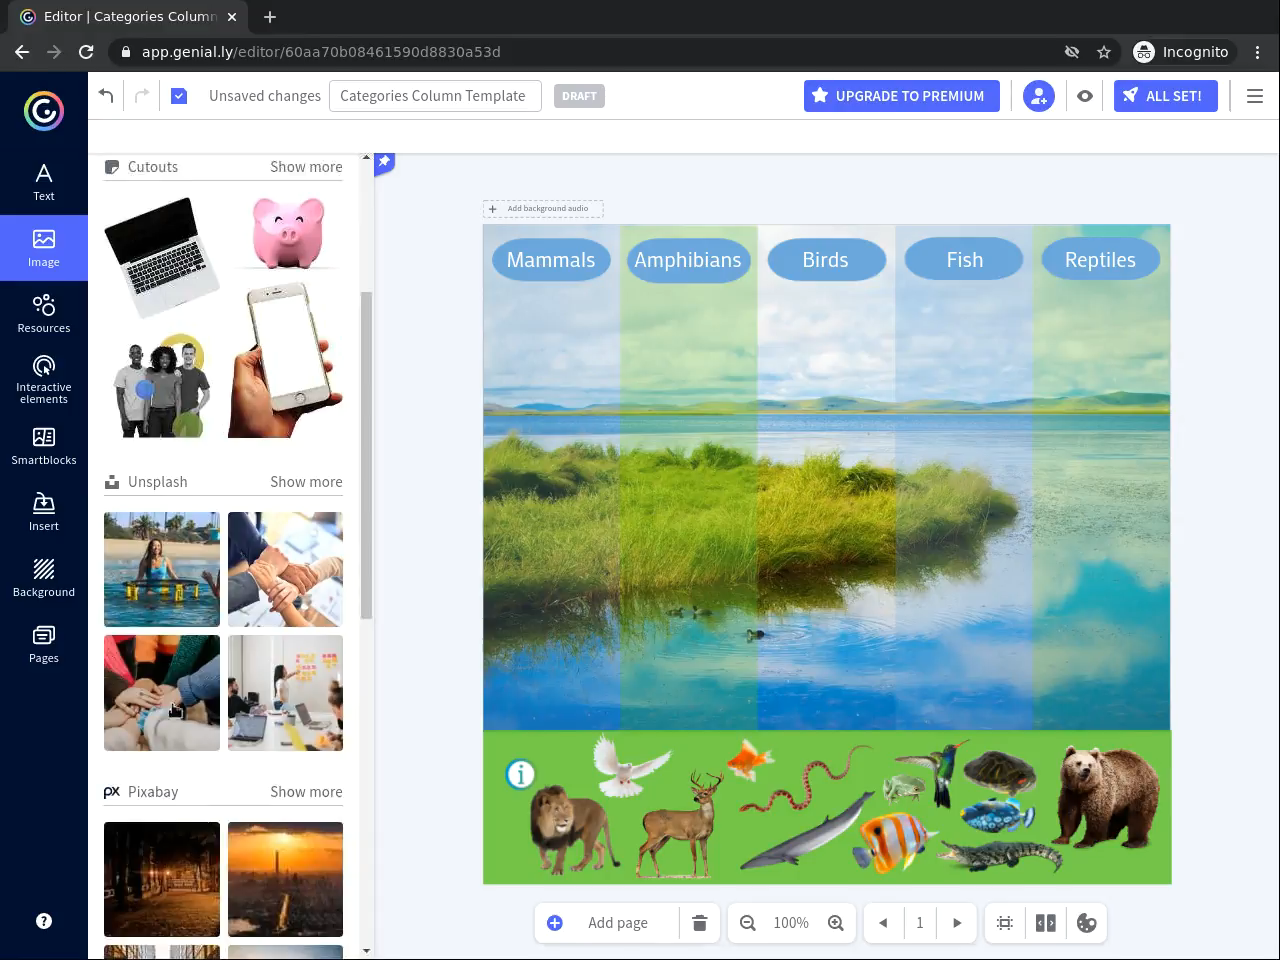Select the Birds category label

826,260
